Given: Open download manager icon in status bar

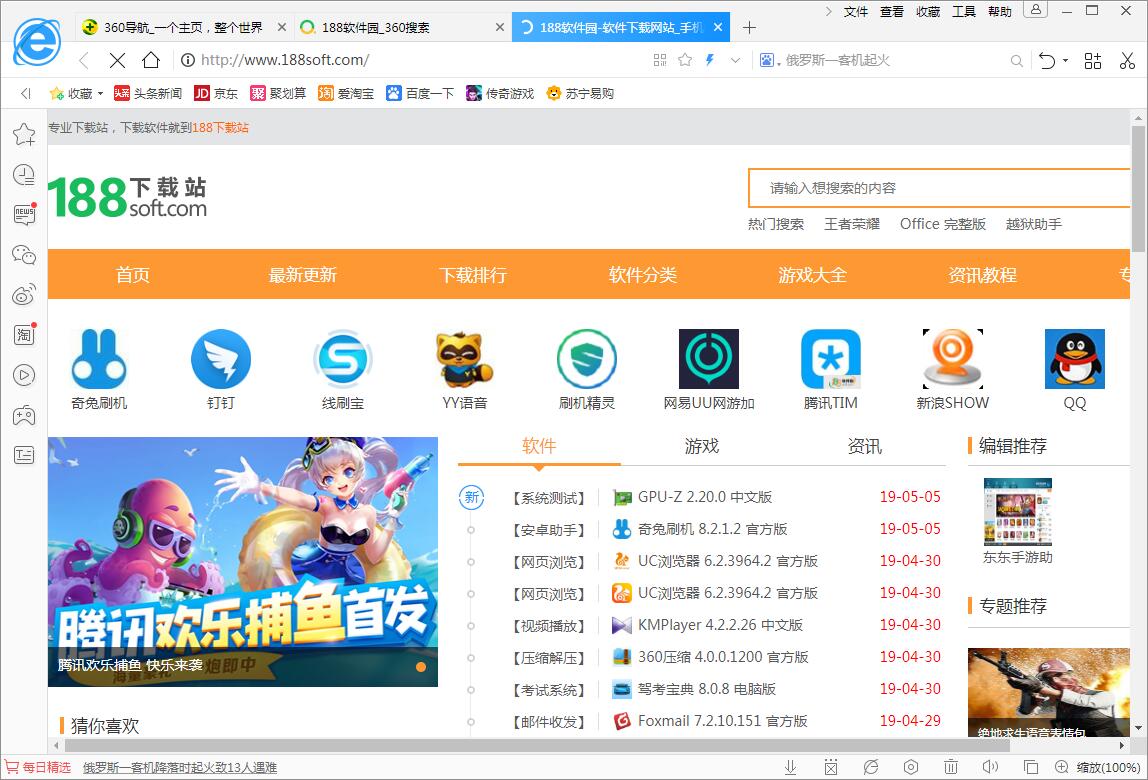Looking at the screenshot, I should (x=790, y=766).
